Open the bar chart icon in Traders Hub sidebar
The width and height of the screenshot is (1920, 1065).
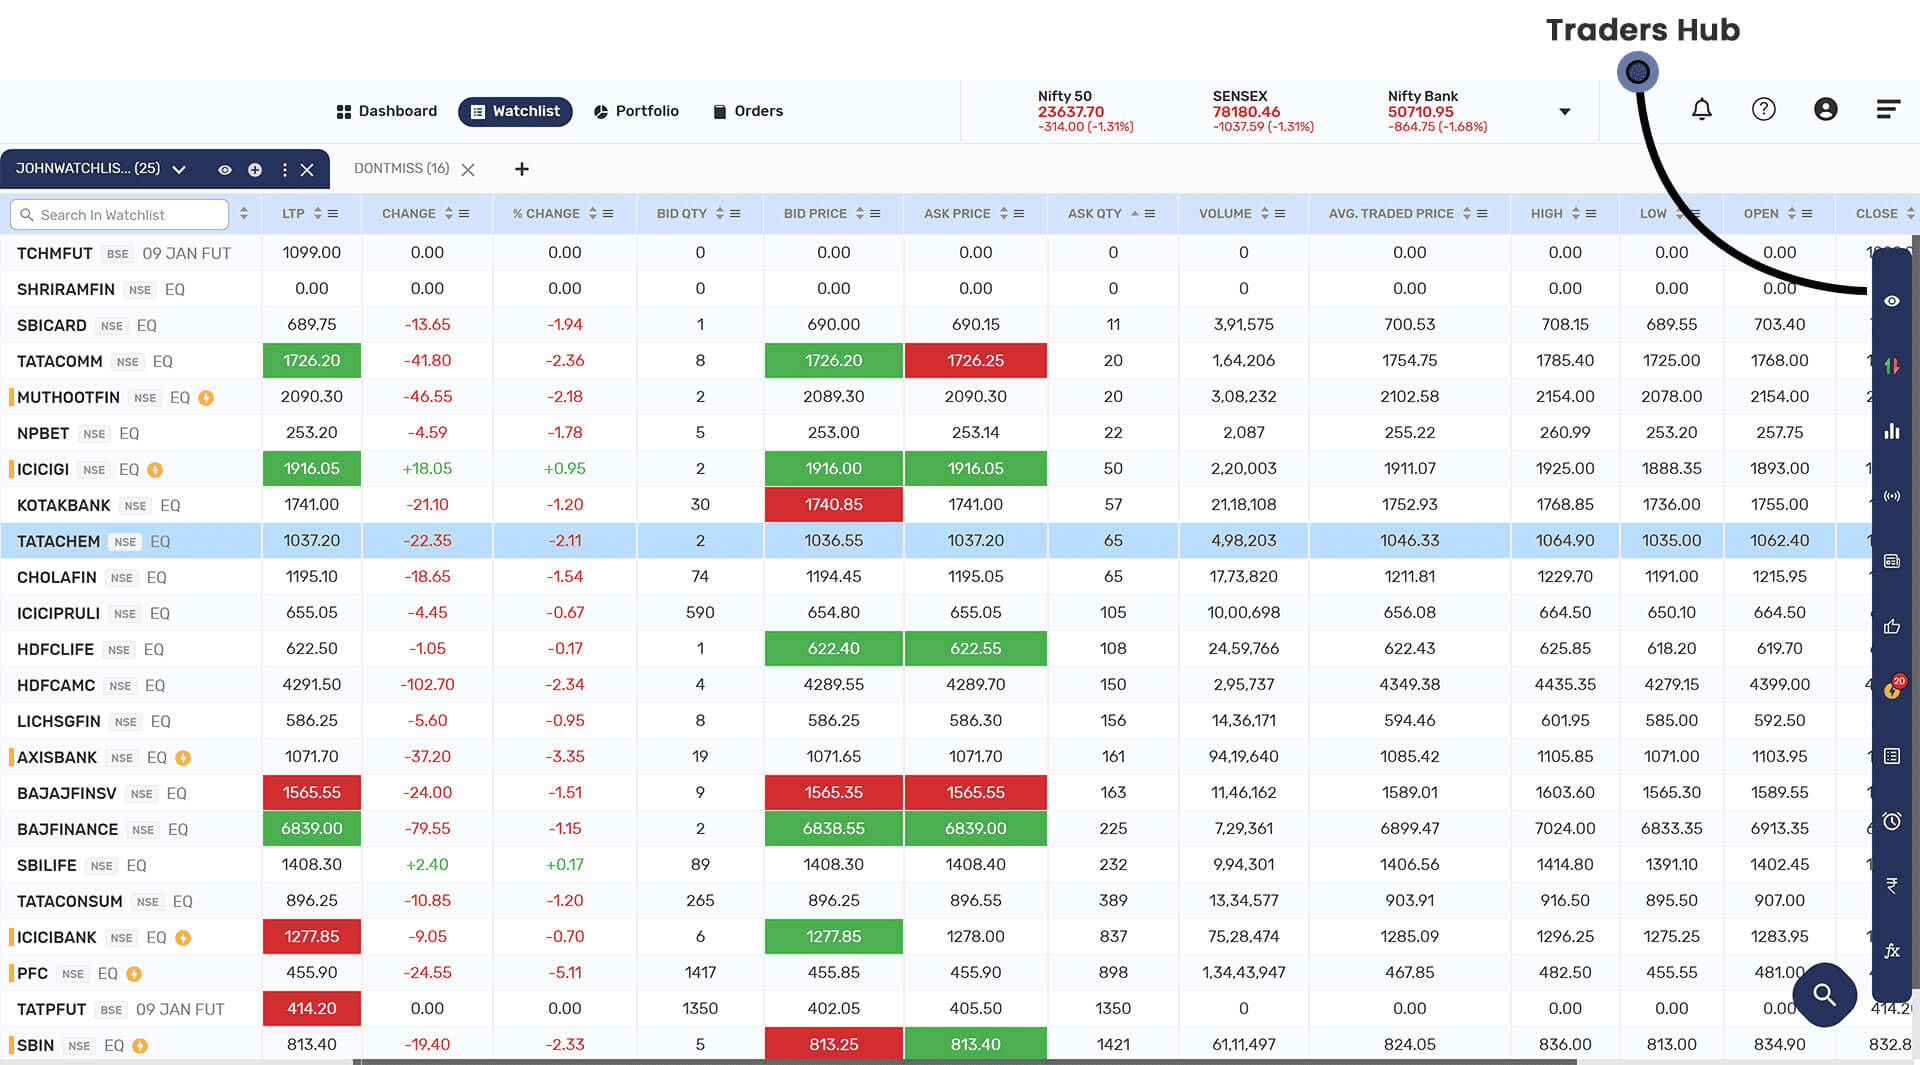1891,431
